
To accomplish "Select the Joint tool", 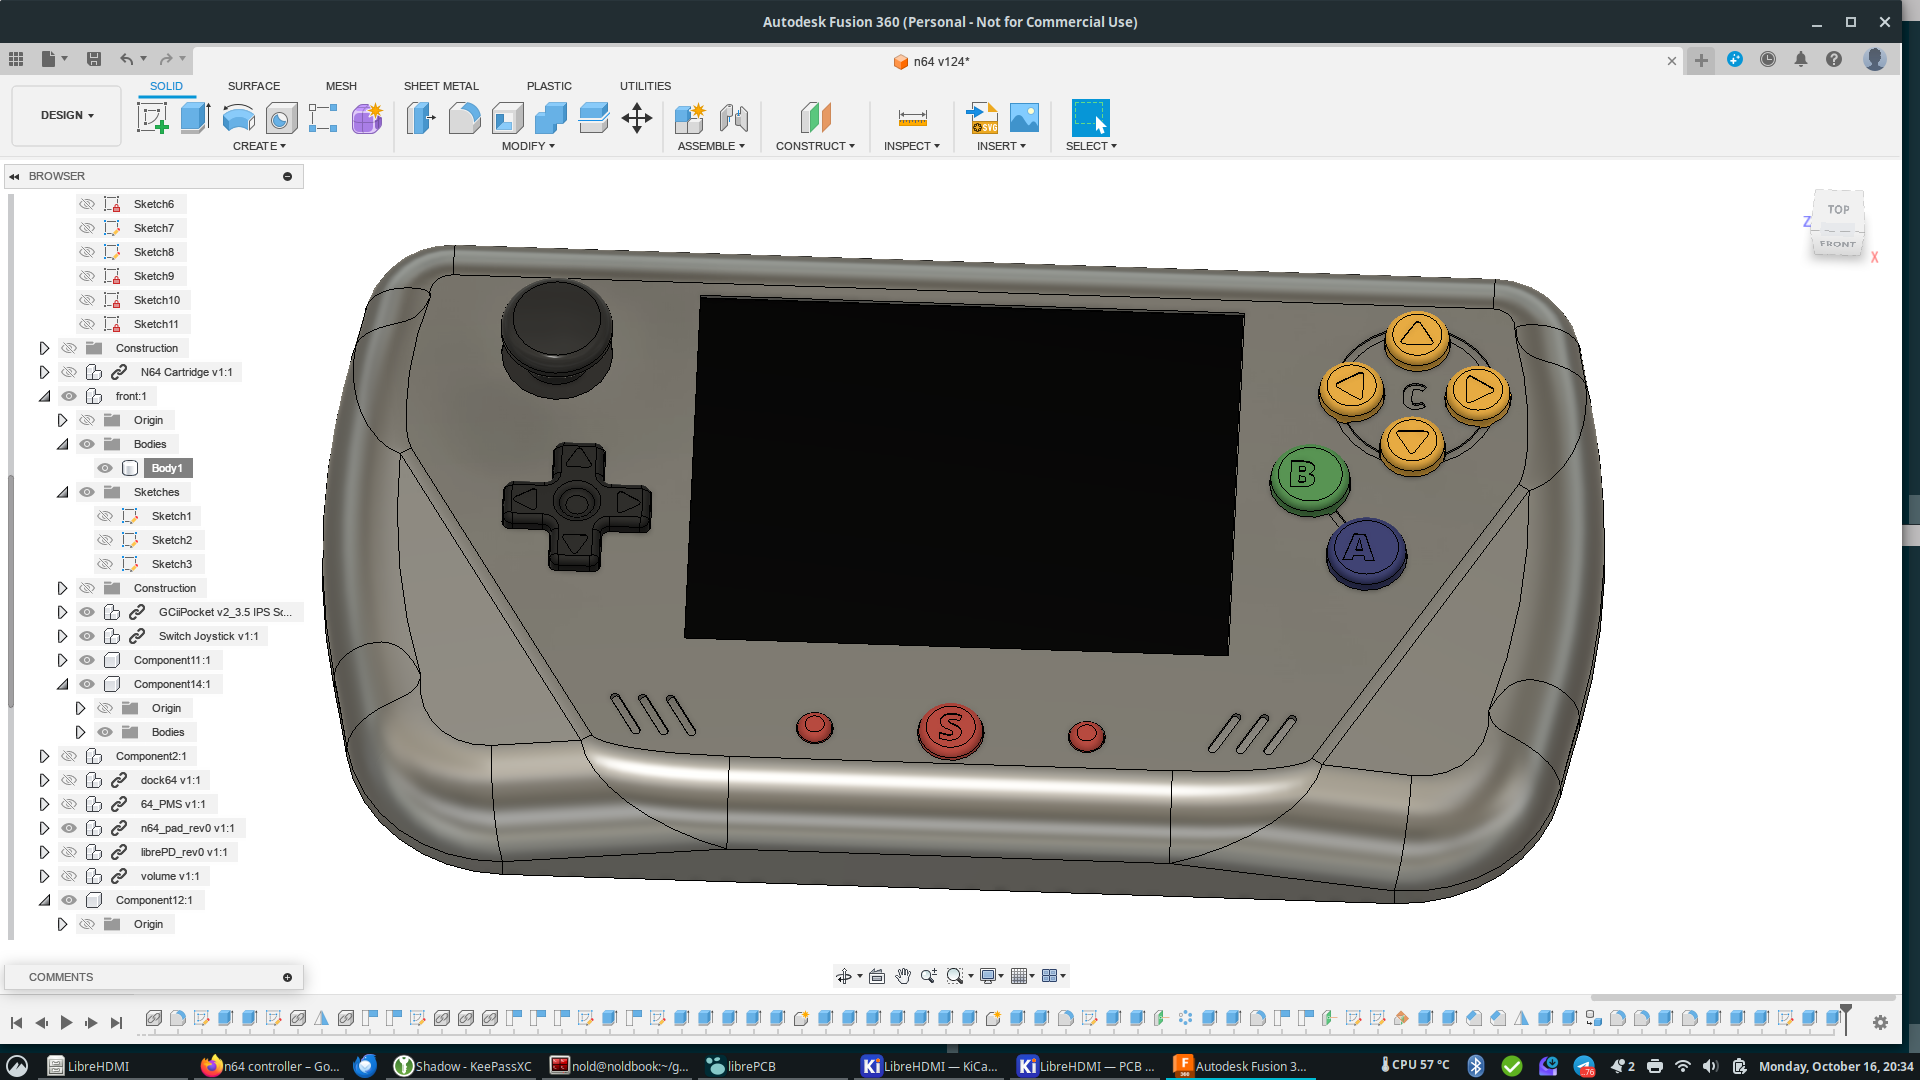I will [x=734, y=118].
